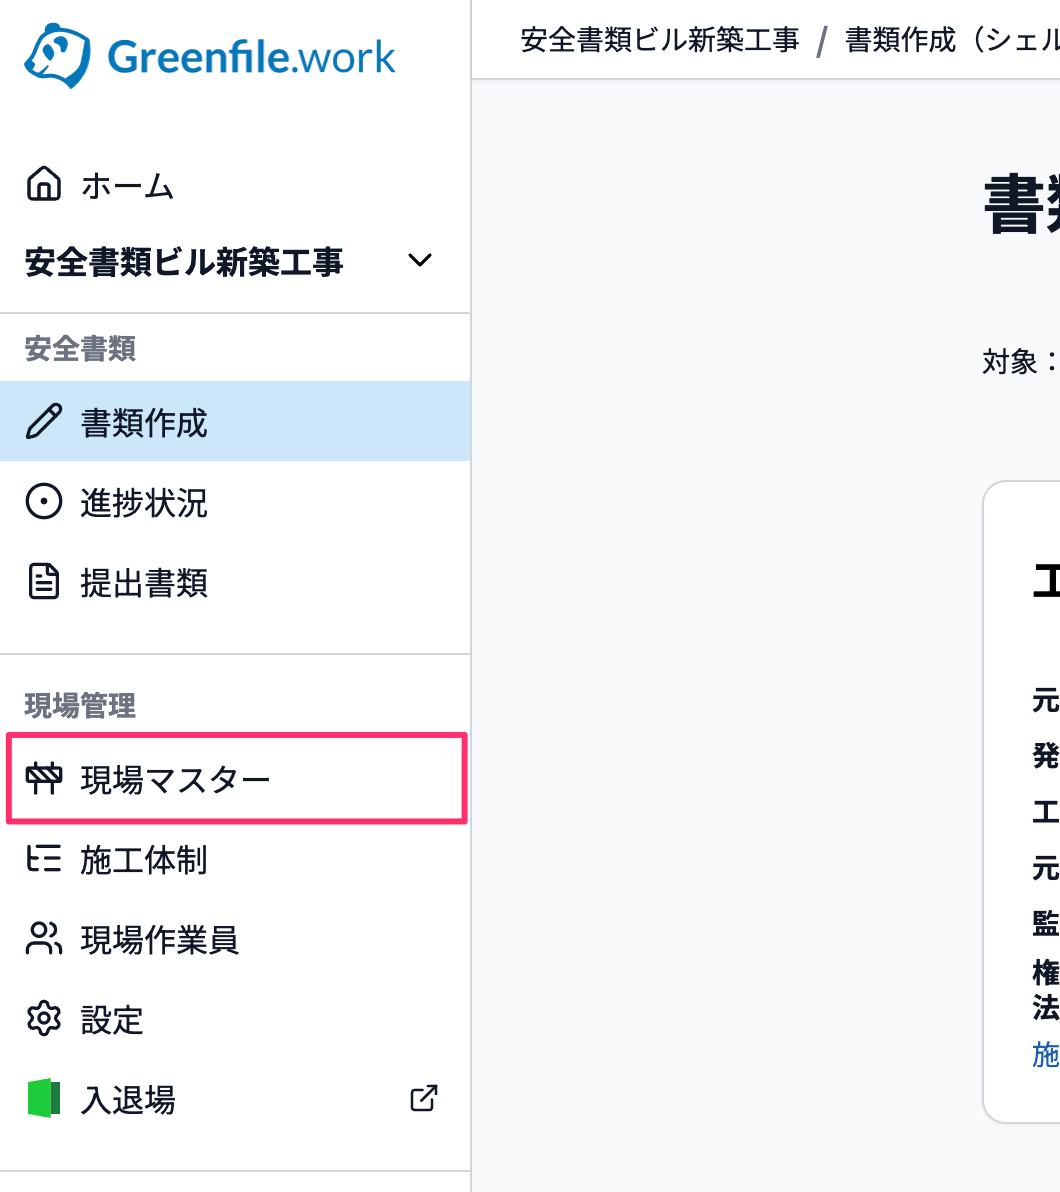Click the document icon beside 提出書類
This screenshot has width=1060, height=1192.
click(x=44, y=582)
